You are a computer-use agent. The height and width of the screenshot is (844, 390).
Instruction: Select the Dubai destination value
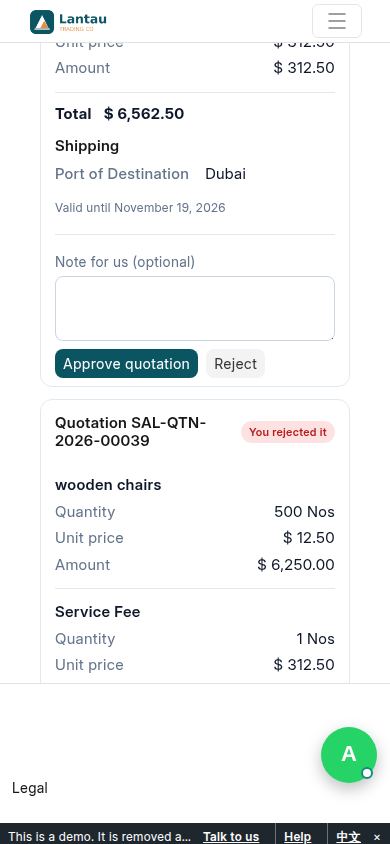[x=225, y=174]
